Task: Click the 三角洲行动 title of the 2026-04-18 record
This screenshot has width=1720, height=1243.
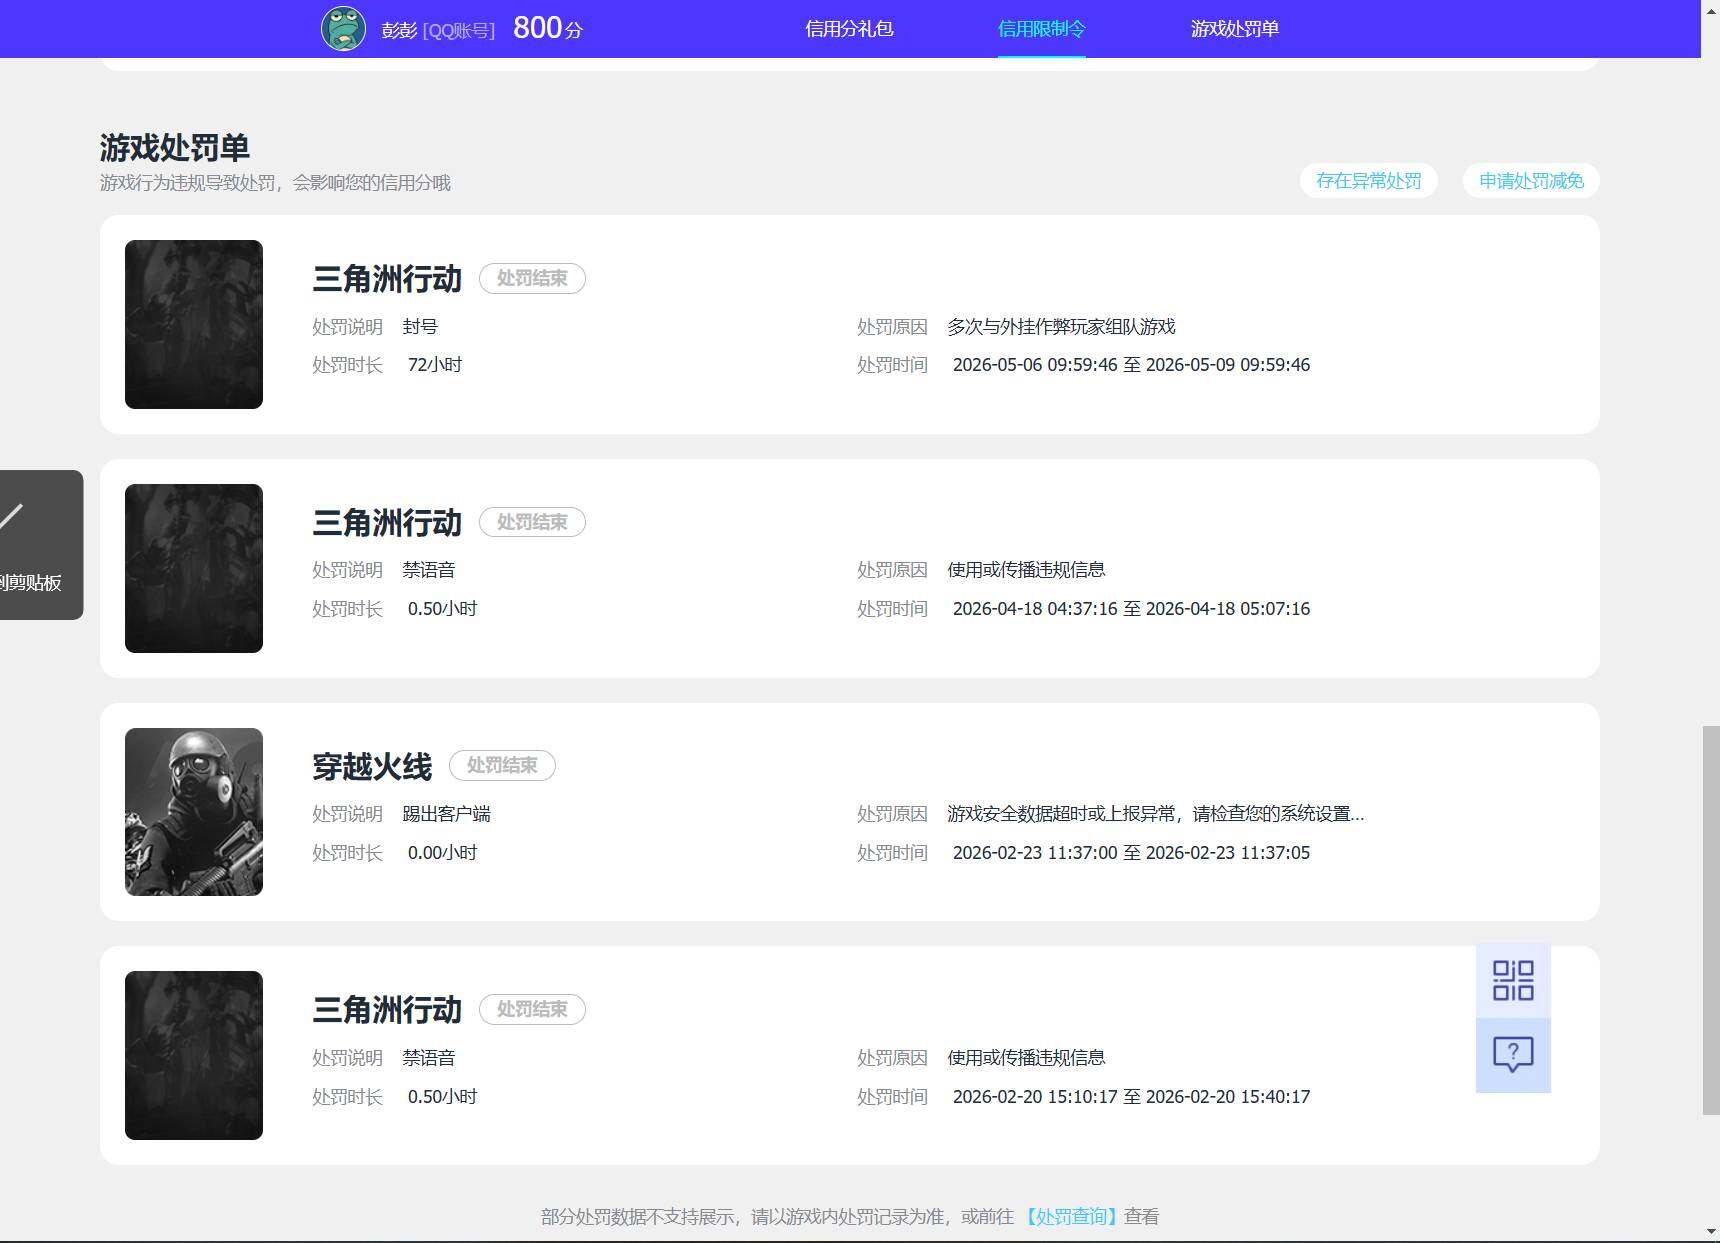Action: (387, 522)
